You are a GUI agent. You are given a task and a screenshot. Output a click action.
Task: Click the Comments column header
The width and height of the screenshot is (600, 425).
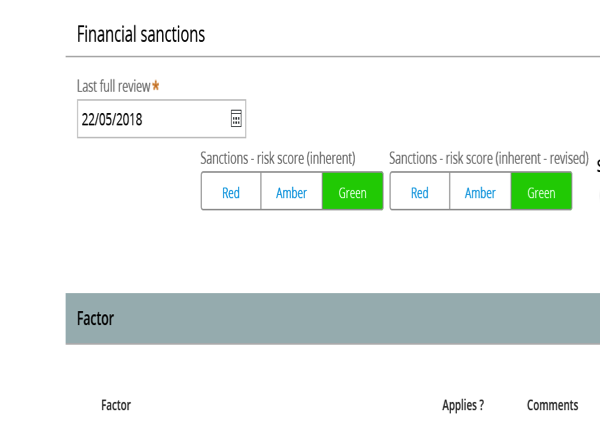(x=552, y=405)
